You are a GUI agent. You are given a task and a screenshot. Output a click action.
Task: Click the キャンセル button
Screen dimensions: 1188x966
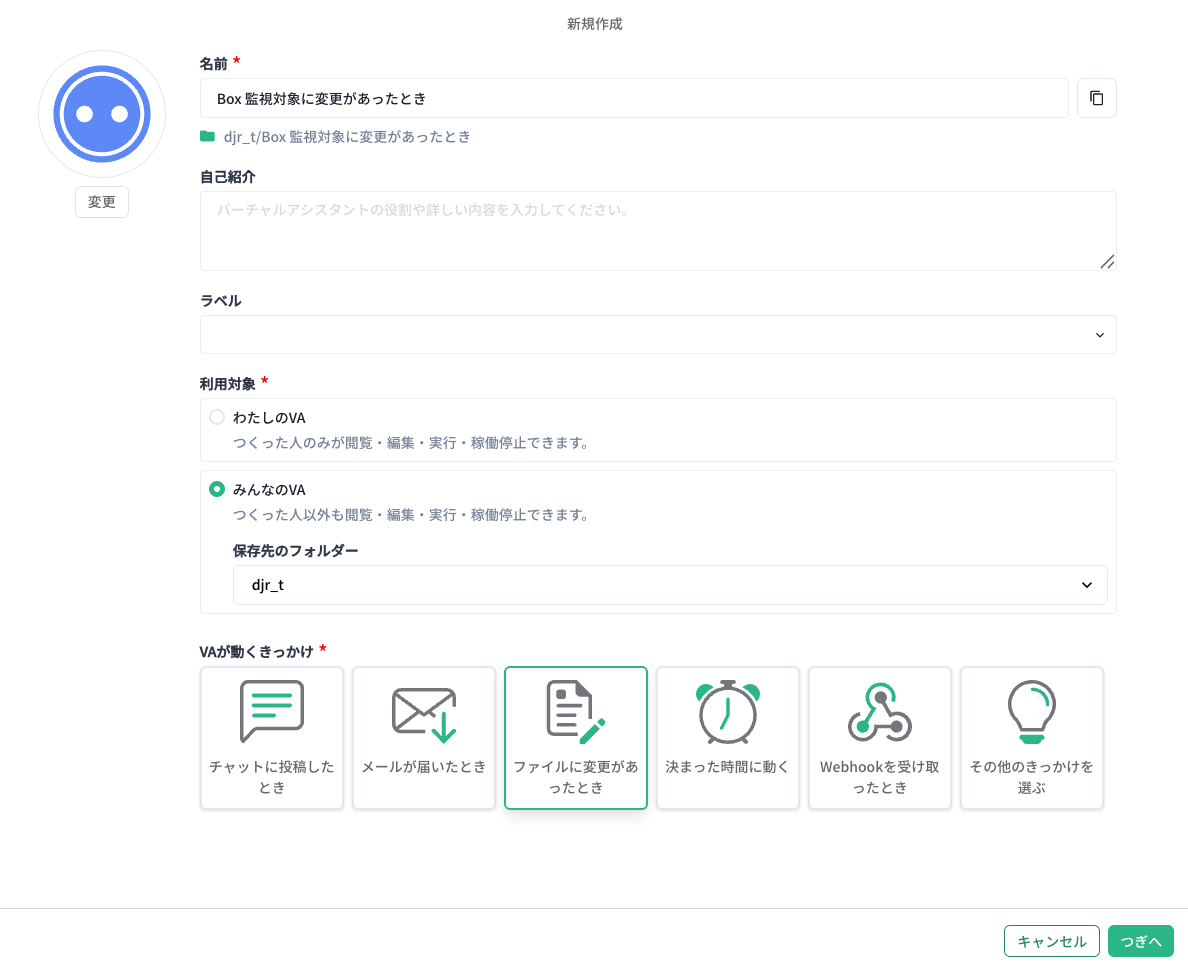pos(1051,941)
